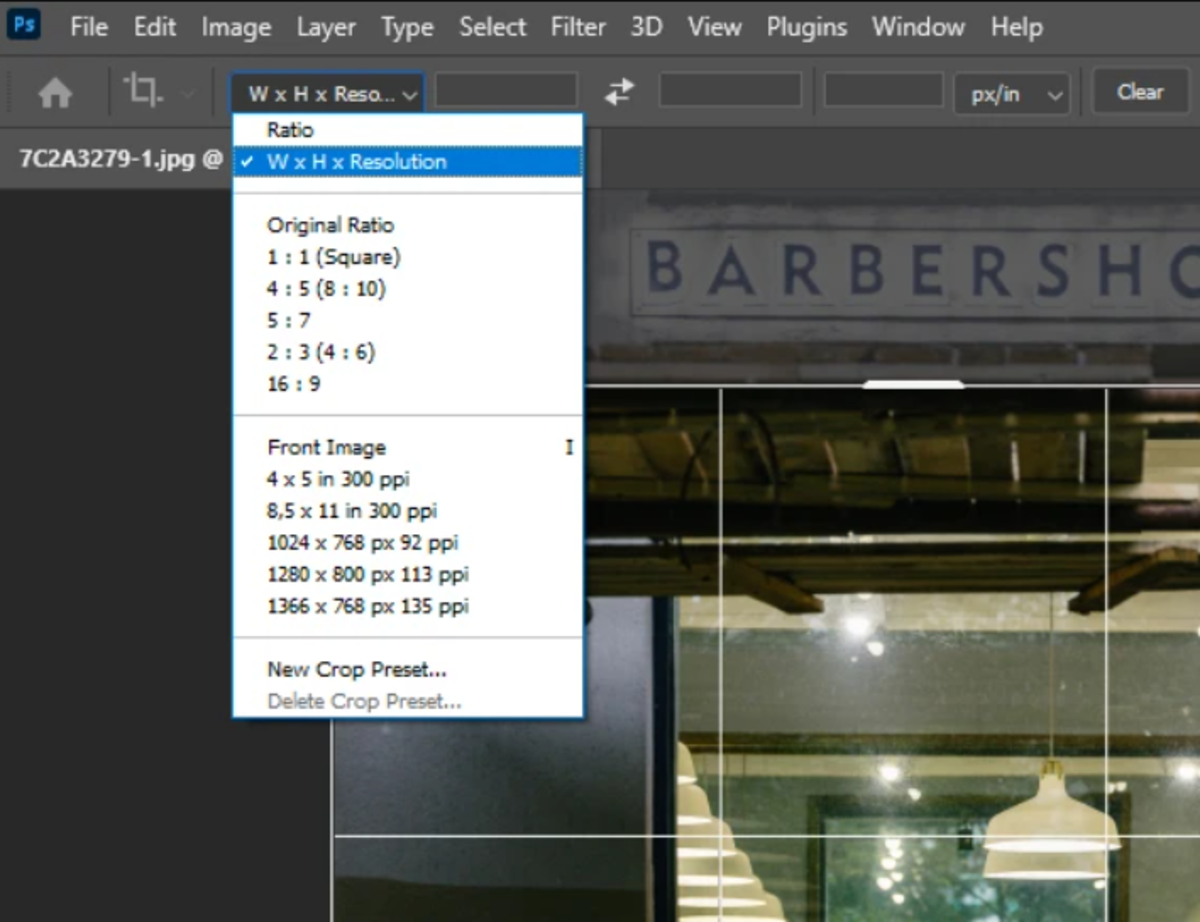
Task: Open the Image menu
Action: tap(235, 27)
